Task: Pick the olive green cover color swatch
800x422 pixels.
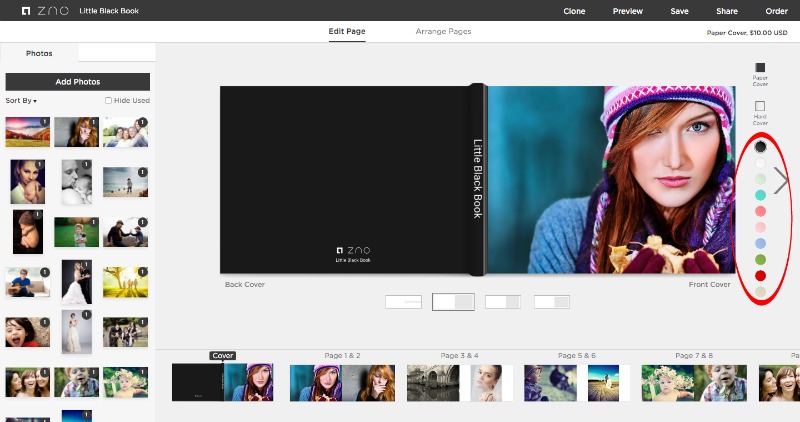Action: pyautogui.click(x=760, y=260)
